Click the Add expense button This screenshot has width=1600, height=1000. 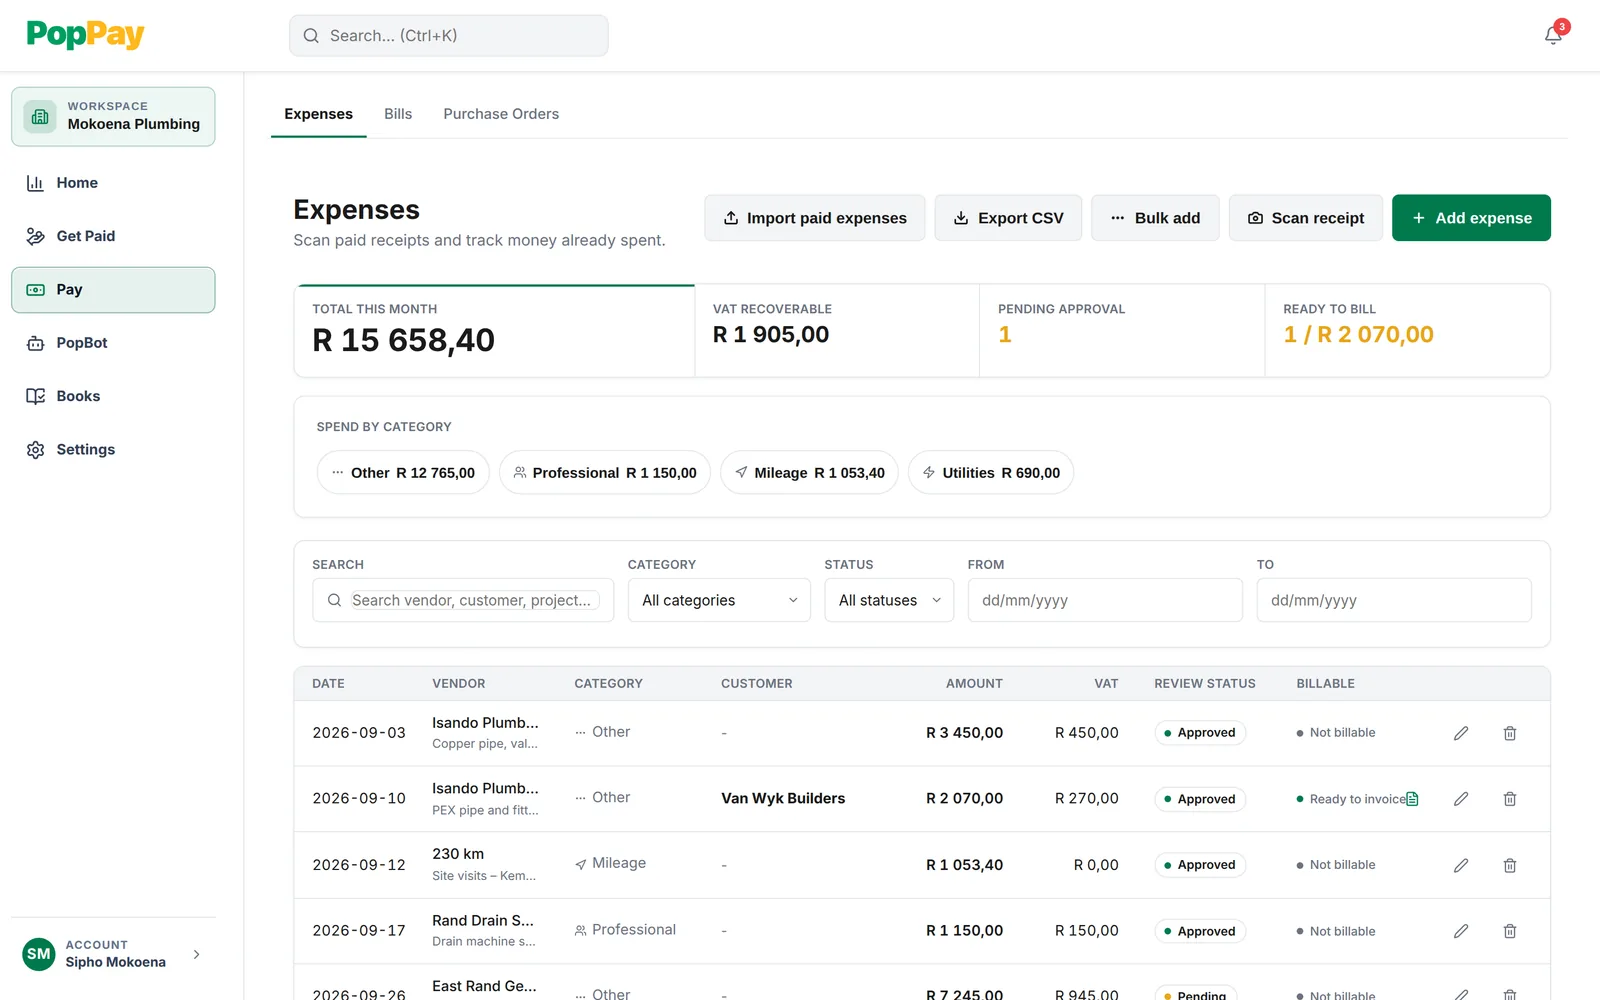[1471, 218]
